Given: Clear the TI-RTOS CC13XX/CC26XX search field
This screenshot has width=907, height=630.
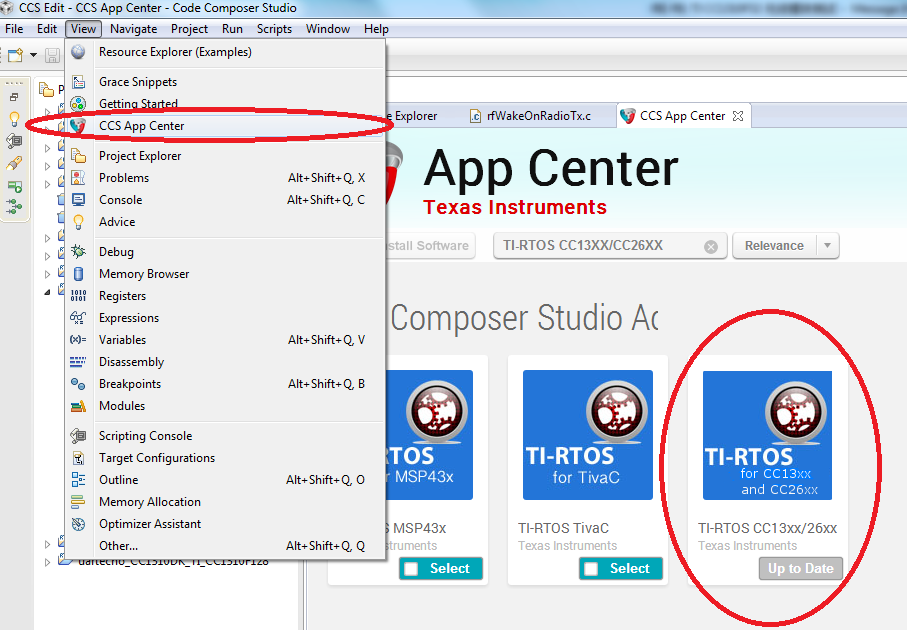Looking at the screenshot, I should coord(711,247).
